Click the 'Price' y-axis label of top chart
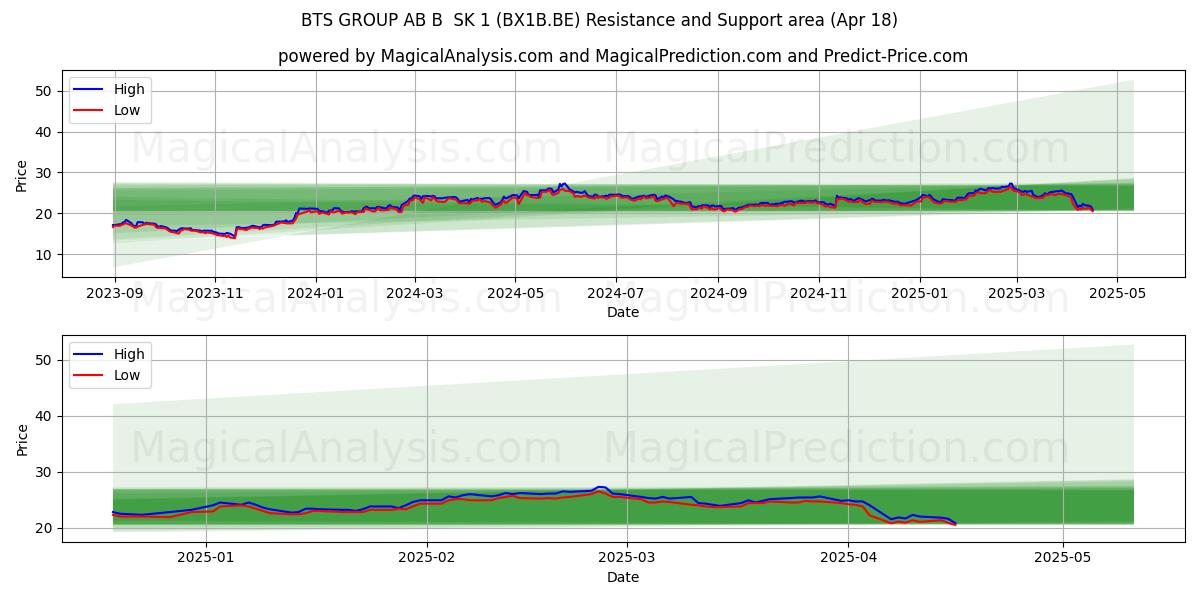Viewport: 1200px width, 600px height. coord(22,175)
